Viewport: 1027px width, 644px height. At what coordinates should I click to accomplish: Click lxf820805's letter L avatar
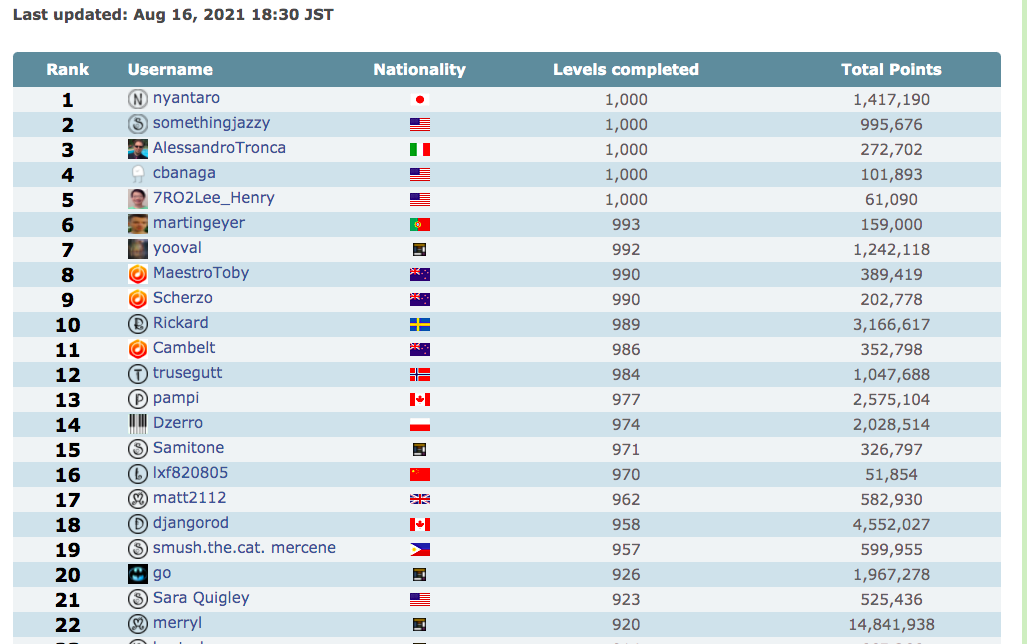click(x=138, y=474)
